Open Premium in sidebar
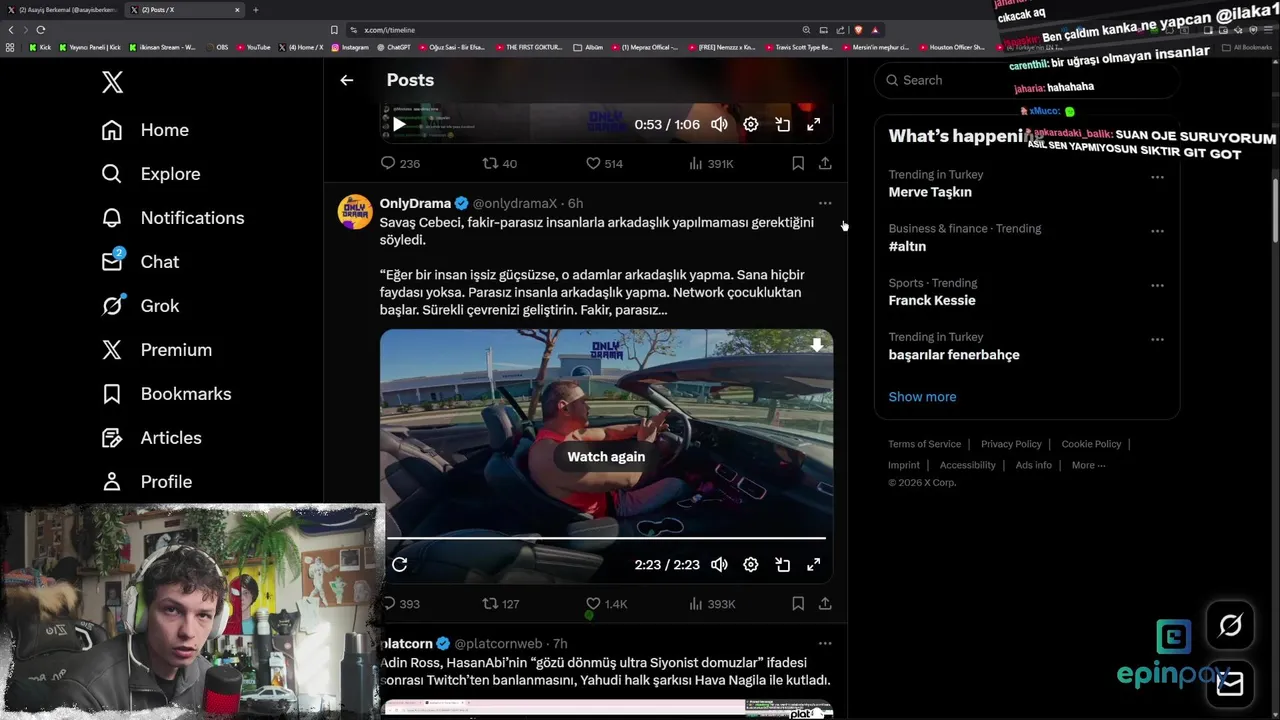Screen dimensions: 1280x720 coord(157,350)
